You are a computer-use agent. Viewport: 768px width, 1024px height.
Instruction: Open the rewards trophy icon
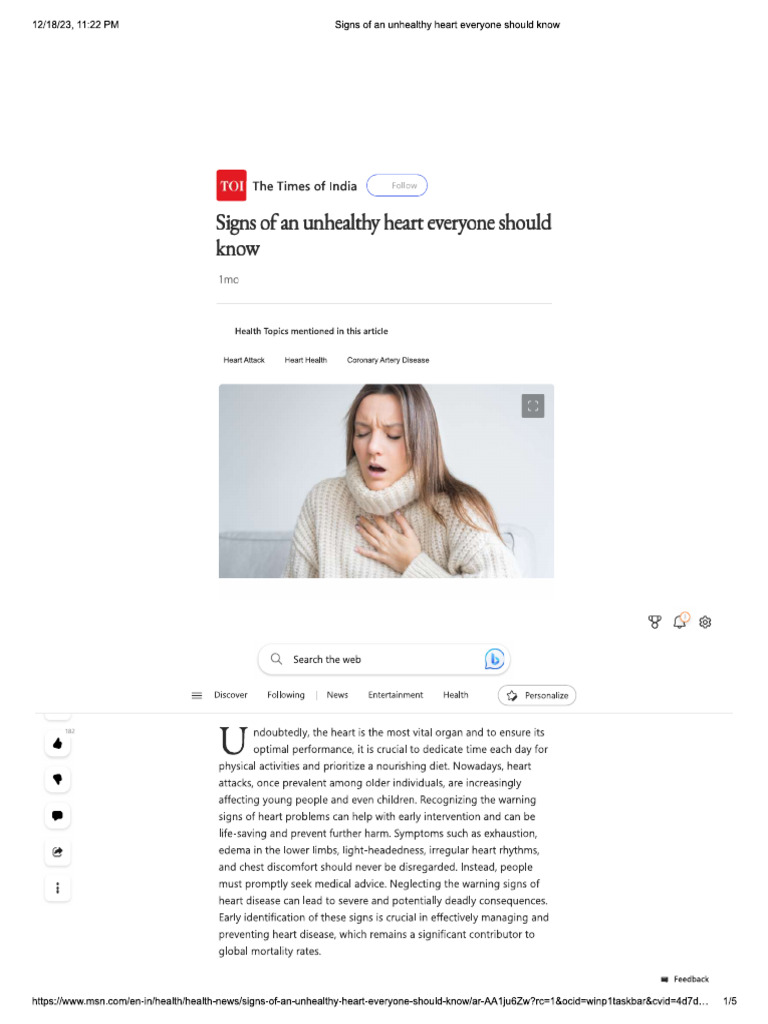click(654, 622)
